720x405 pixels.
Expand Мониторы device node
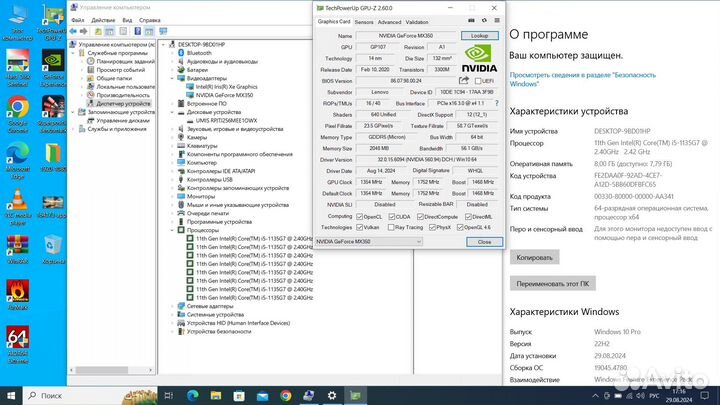click(173, 197)
